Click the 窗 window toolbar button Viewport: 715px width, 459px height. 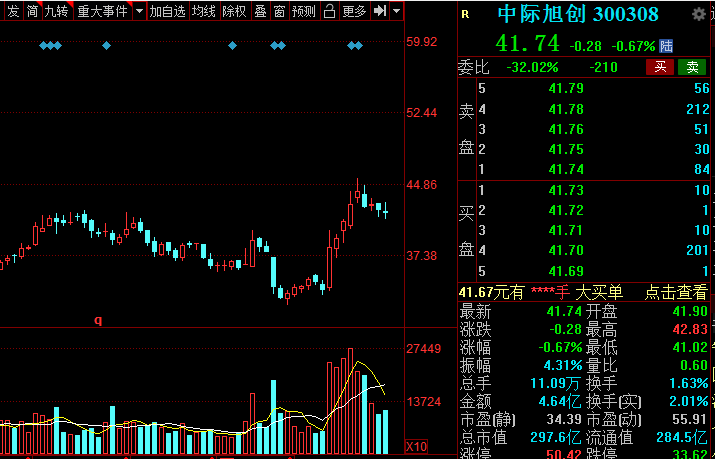tap(279, 12)
